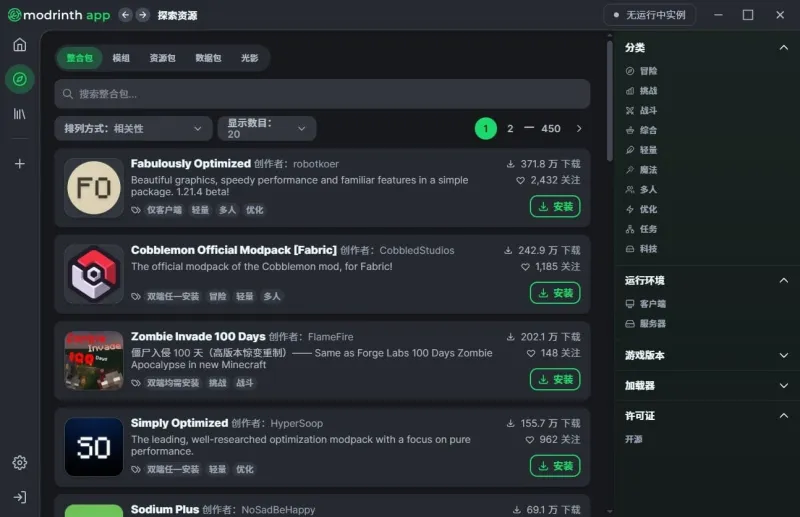Open the 显示数目 20 dropdown
Image resolution: width=800 pixels, height=517 pixels.
pyautogui.click(x=267, y=129)
